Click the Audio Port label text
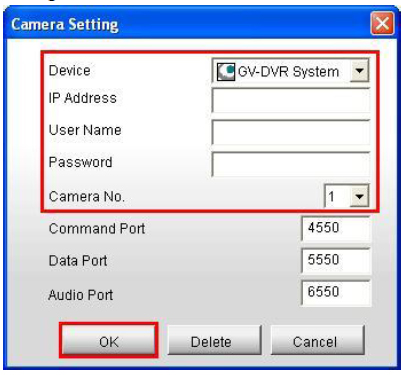The image size is (401, 375). [x=81, y=295]
